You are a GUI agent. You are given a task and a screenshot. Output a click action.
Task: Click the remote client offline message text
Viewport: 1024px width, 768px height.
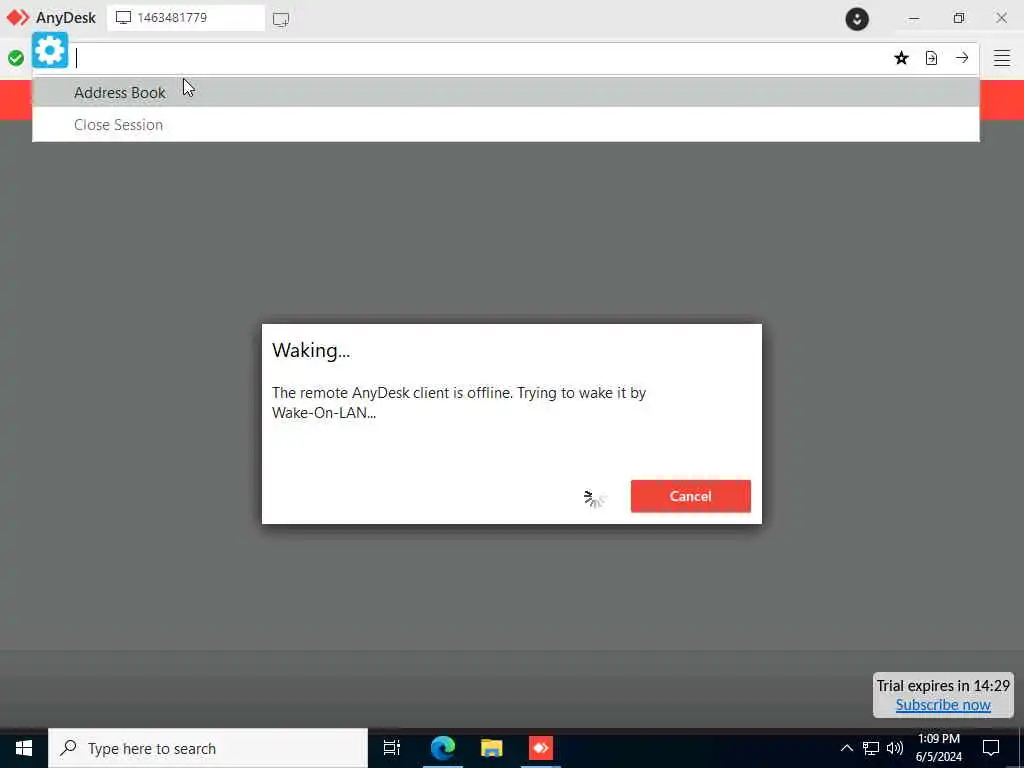(x=459, y=402)
